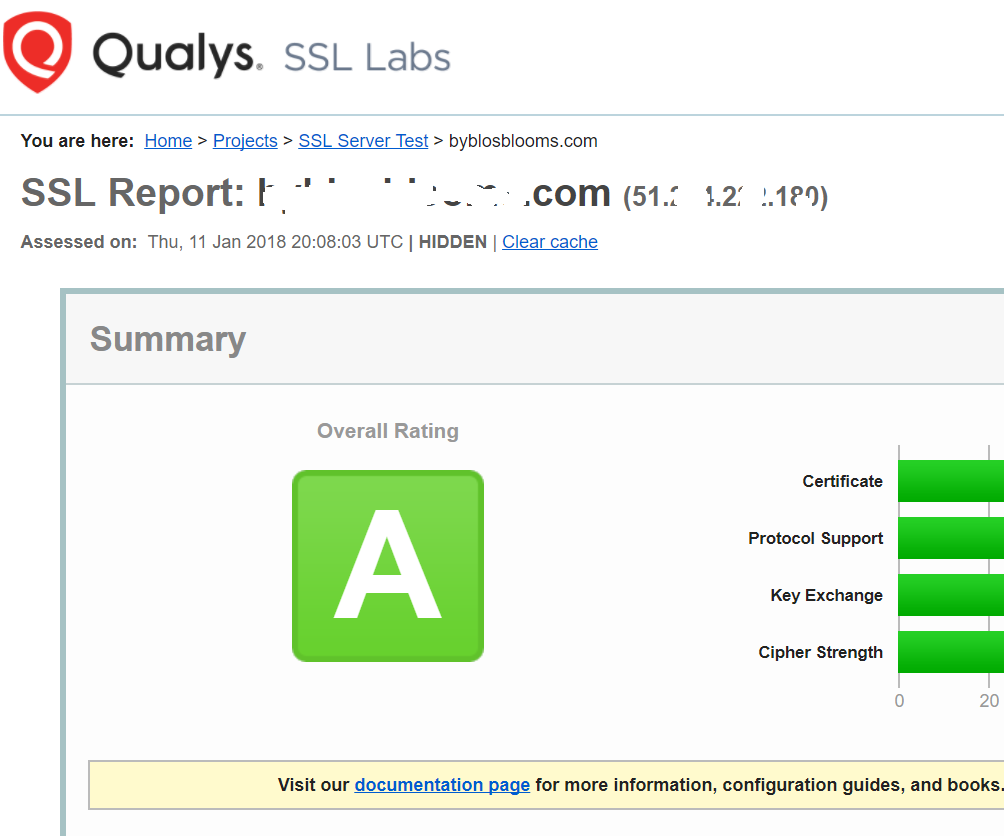Click the '20' scale marker below the bars
Image resolution: width=1004 pixels, height=836 pixels.
988,701
